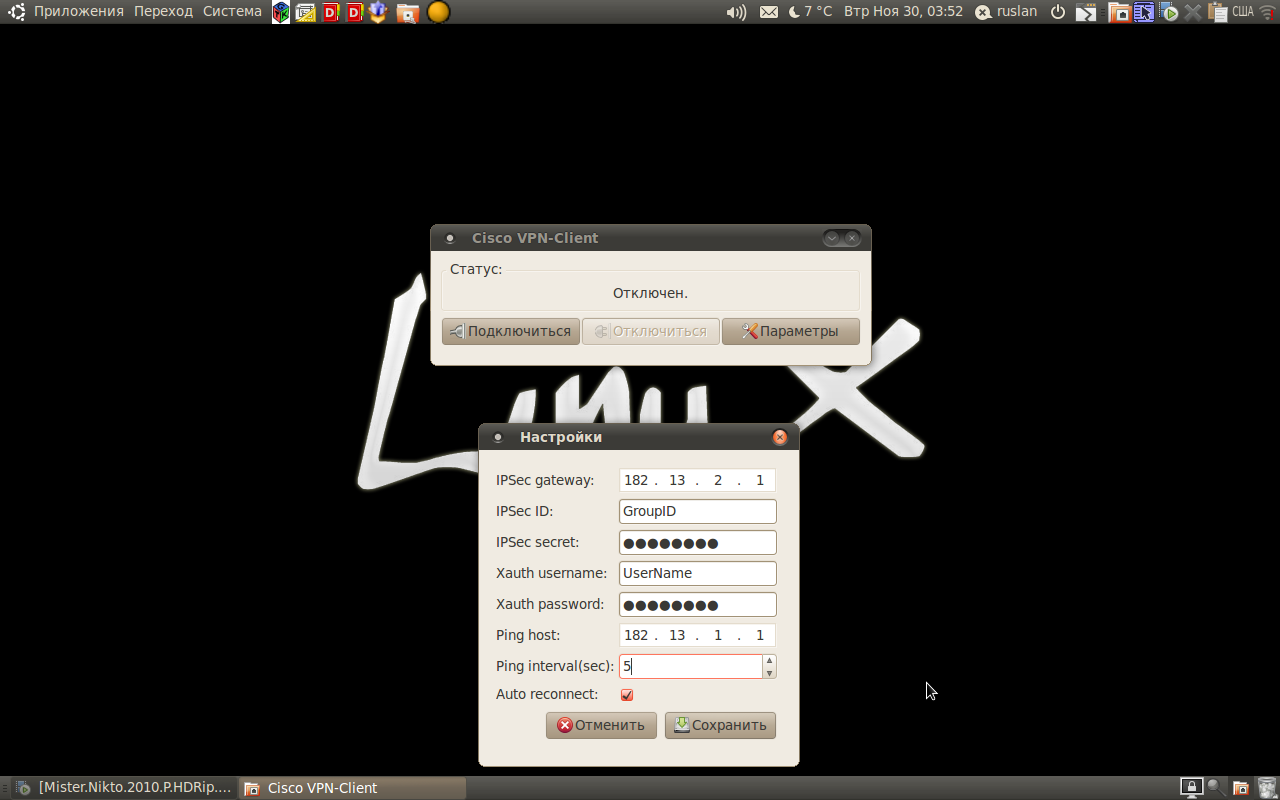Click first octet 182 of Ping host
The height and width of the screenshot is (800, 1280).
636,635
